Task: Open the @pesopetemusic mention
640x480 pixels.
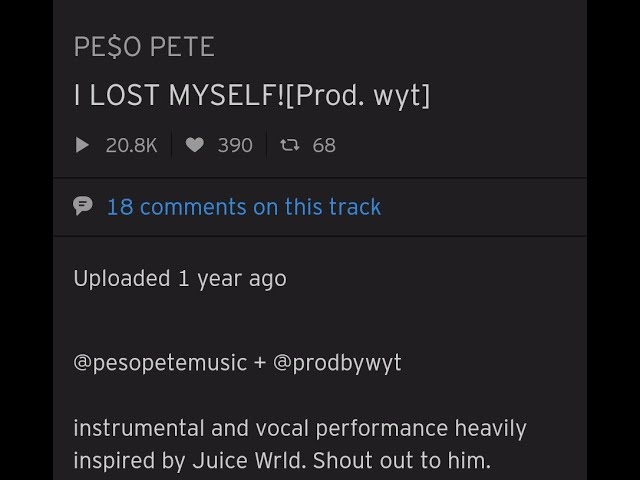Action: [160, 362]
